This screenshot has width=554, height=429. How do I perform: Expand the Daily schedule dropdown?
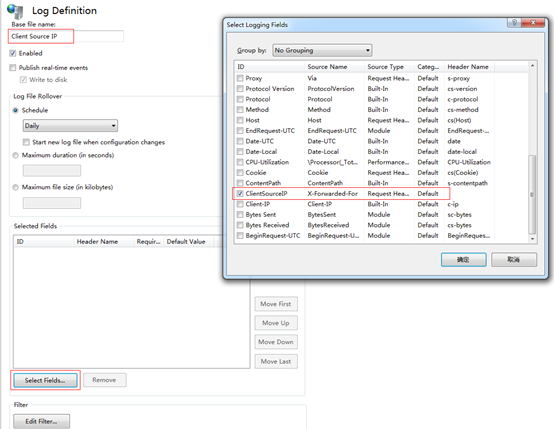[x=70, y=125]
